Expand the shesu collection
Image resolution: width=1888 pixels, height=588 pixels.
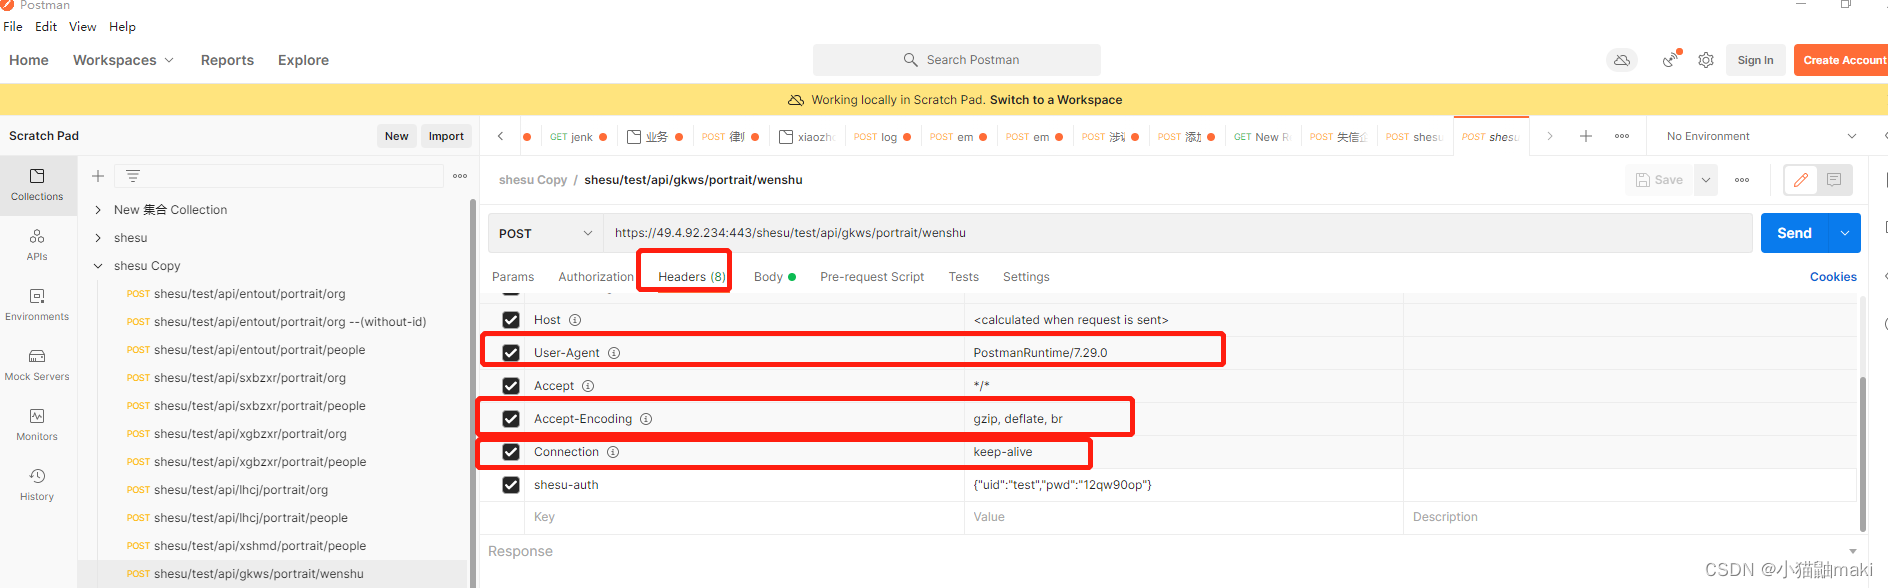(x=98, y=238)
